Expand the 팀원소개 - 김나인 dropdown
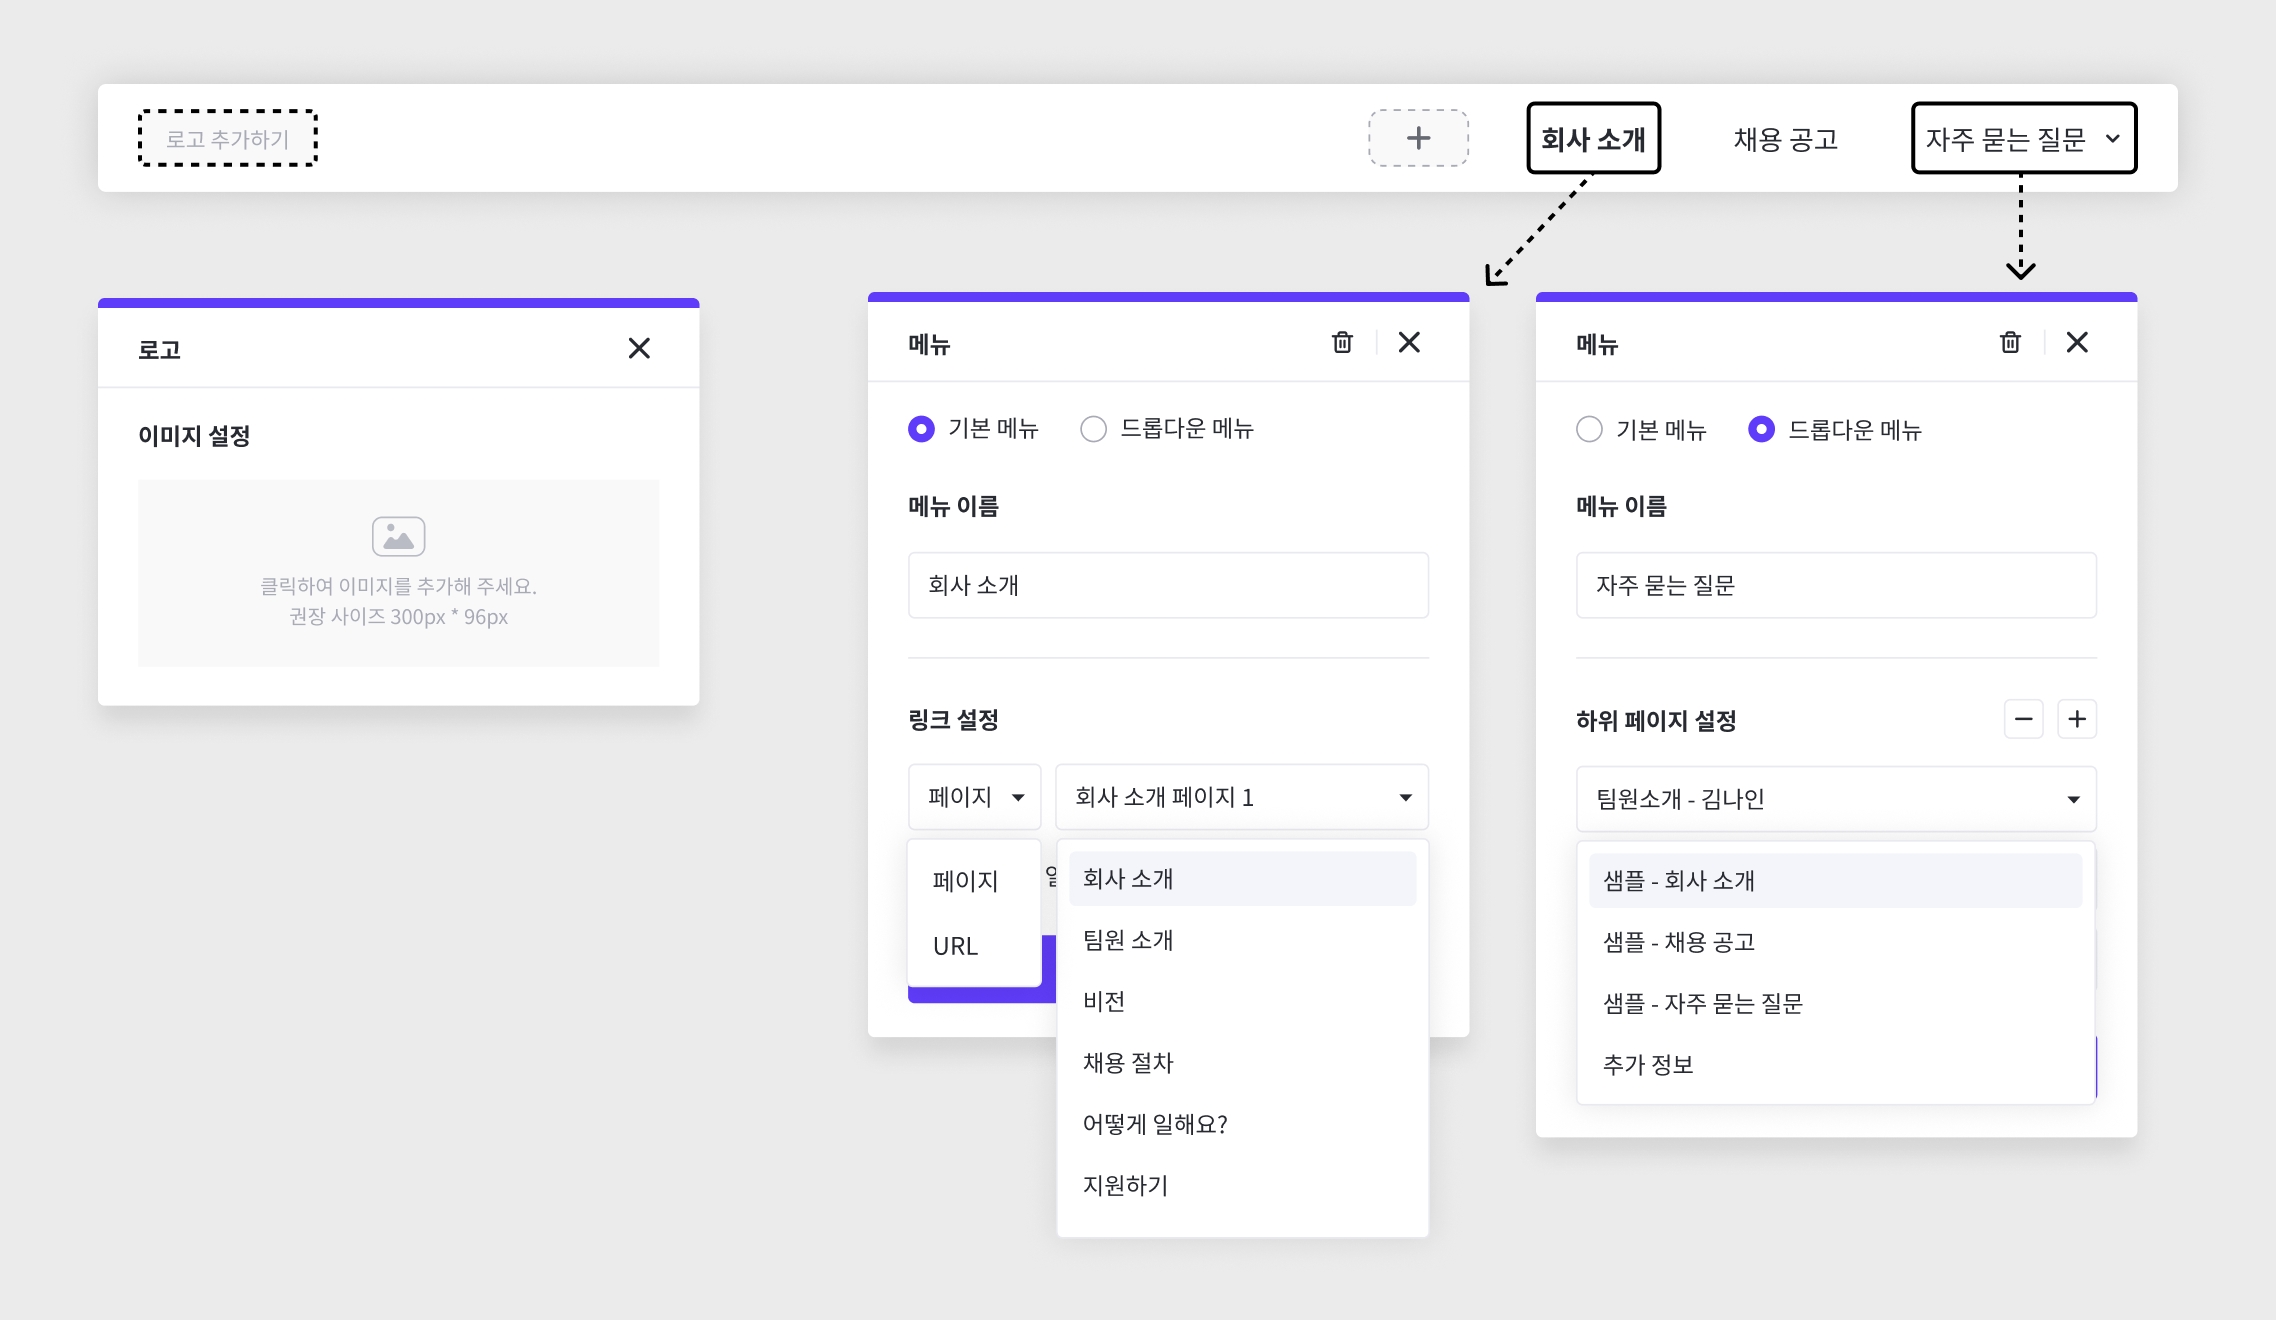 tap(1835, 799)
